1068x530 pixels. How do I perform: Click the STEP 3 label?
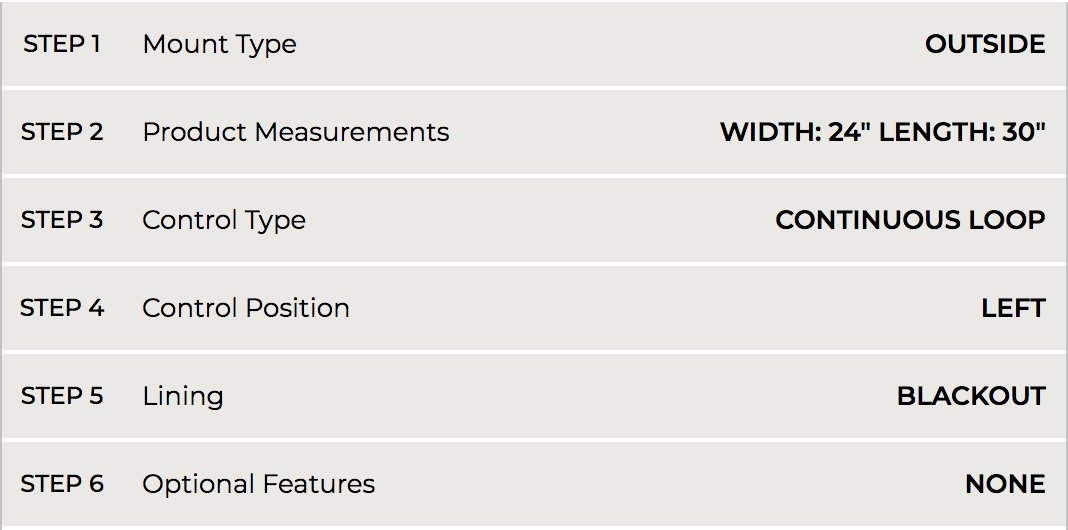click(x=62, y=220)
